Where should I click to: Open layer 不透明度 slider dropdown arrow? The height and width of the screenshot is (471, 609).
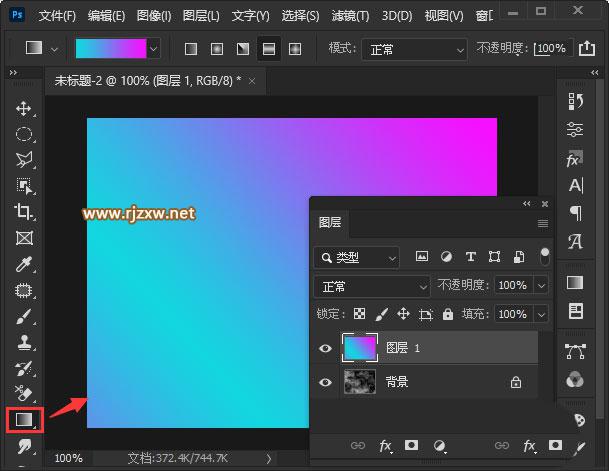point(541,286)
